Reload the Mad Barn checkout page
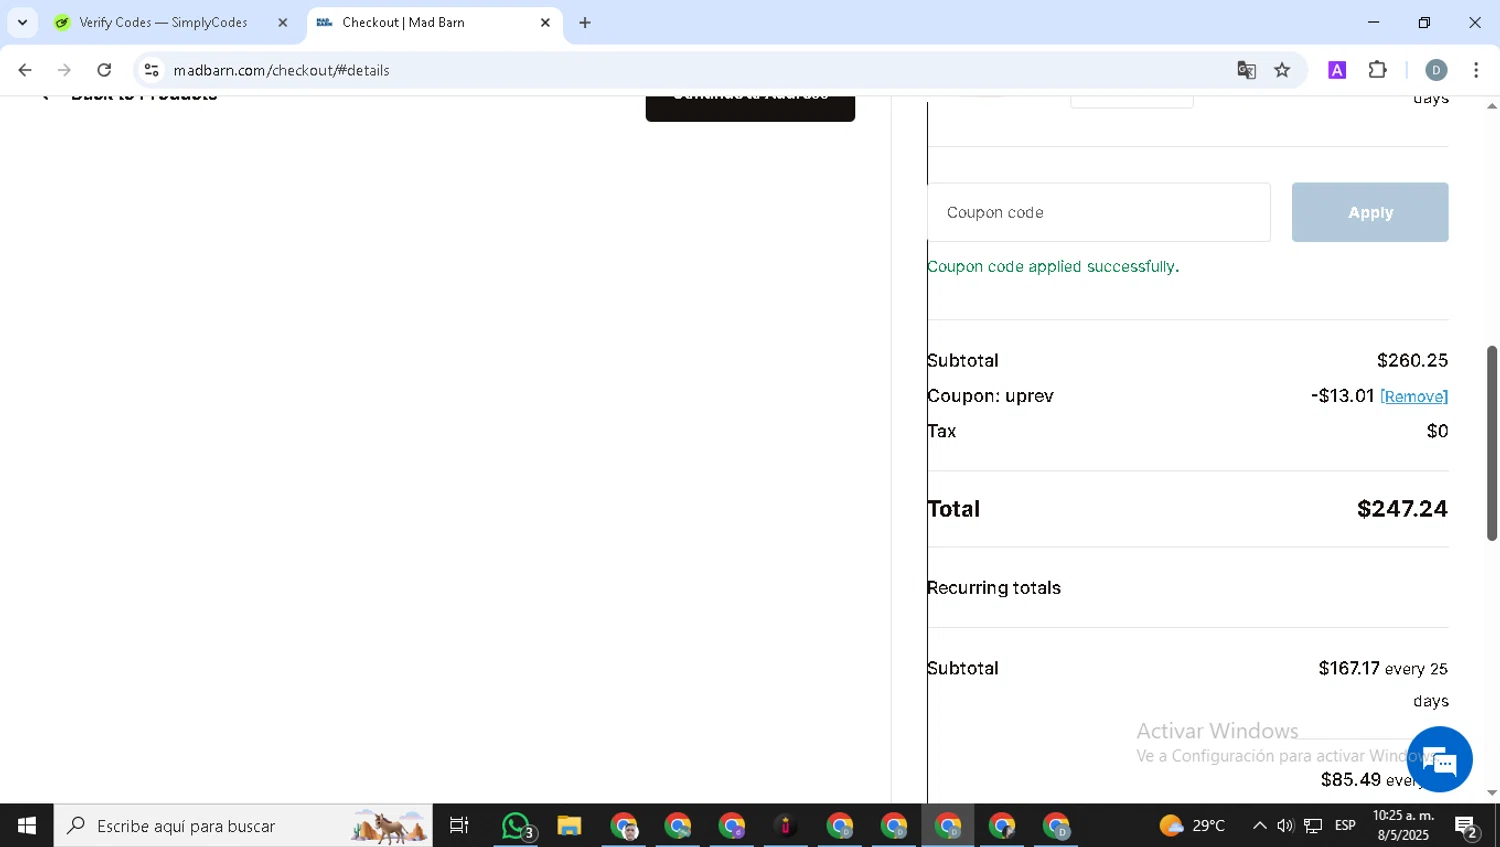 [104, 70]
